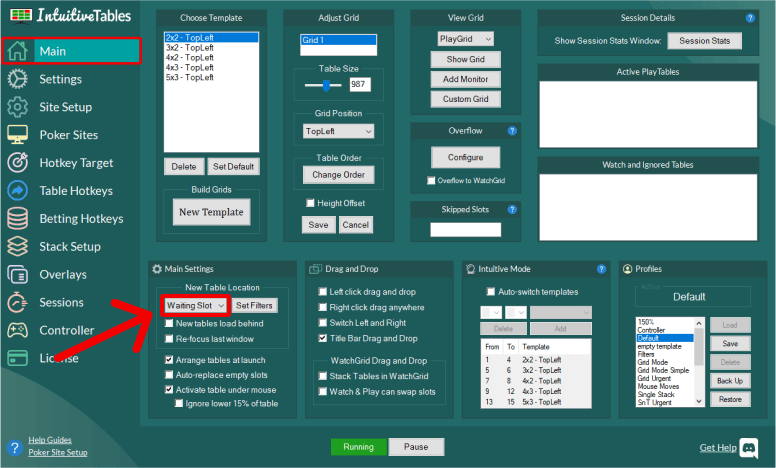Click the Profiles person icon
Viewport: 776px width, 468px height.
[628, 269]
